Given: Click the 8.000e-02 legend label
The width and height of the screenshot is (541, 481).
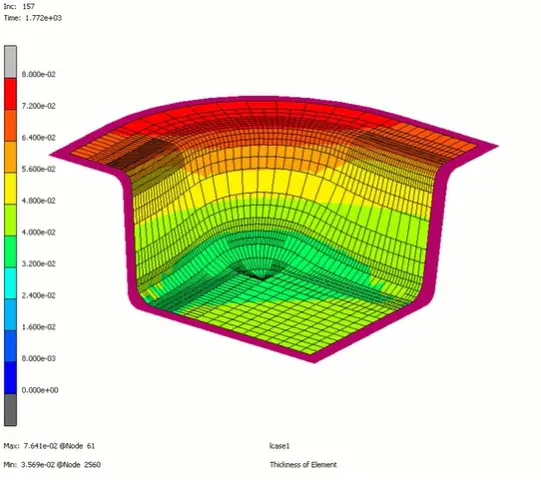Looking at the screenshot, I should 39,74.
